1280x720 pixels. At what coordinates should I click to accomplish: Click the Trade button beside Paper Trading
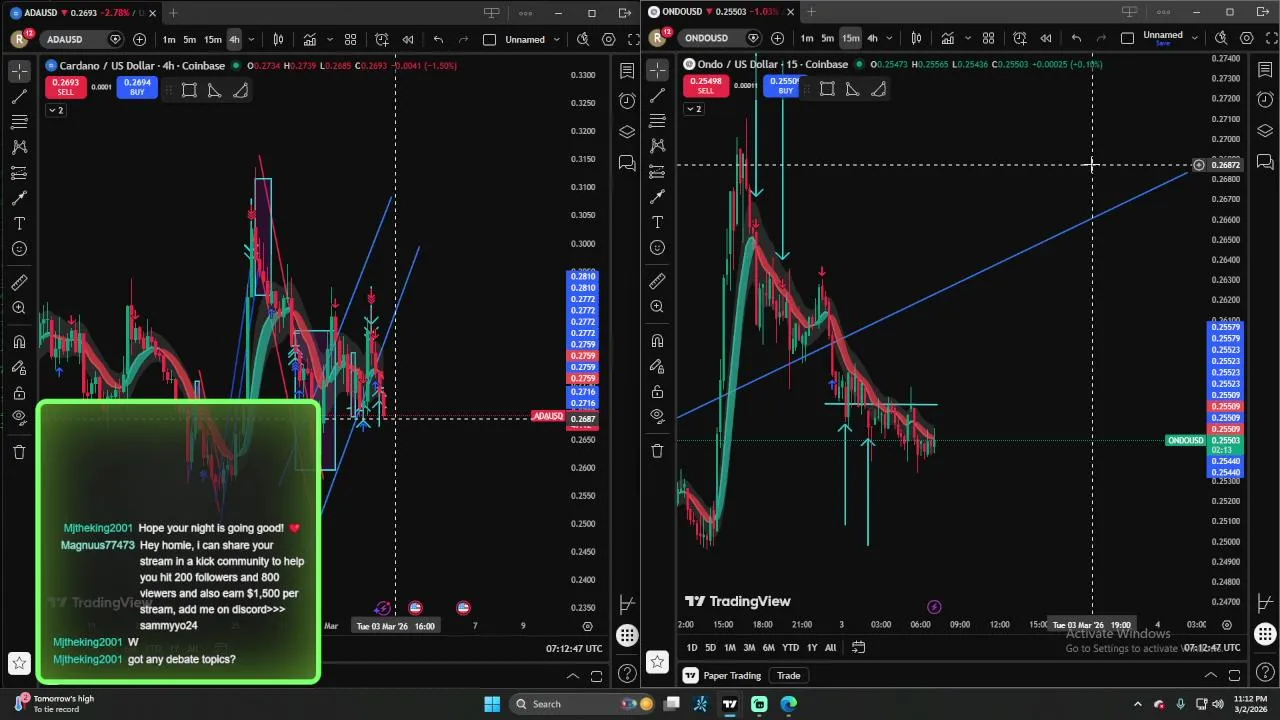point(788,675)
